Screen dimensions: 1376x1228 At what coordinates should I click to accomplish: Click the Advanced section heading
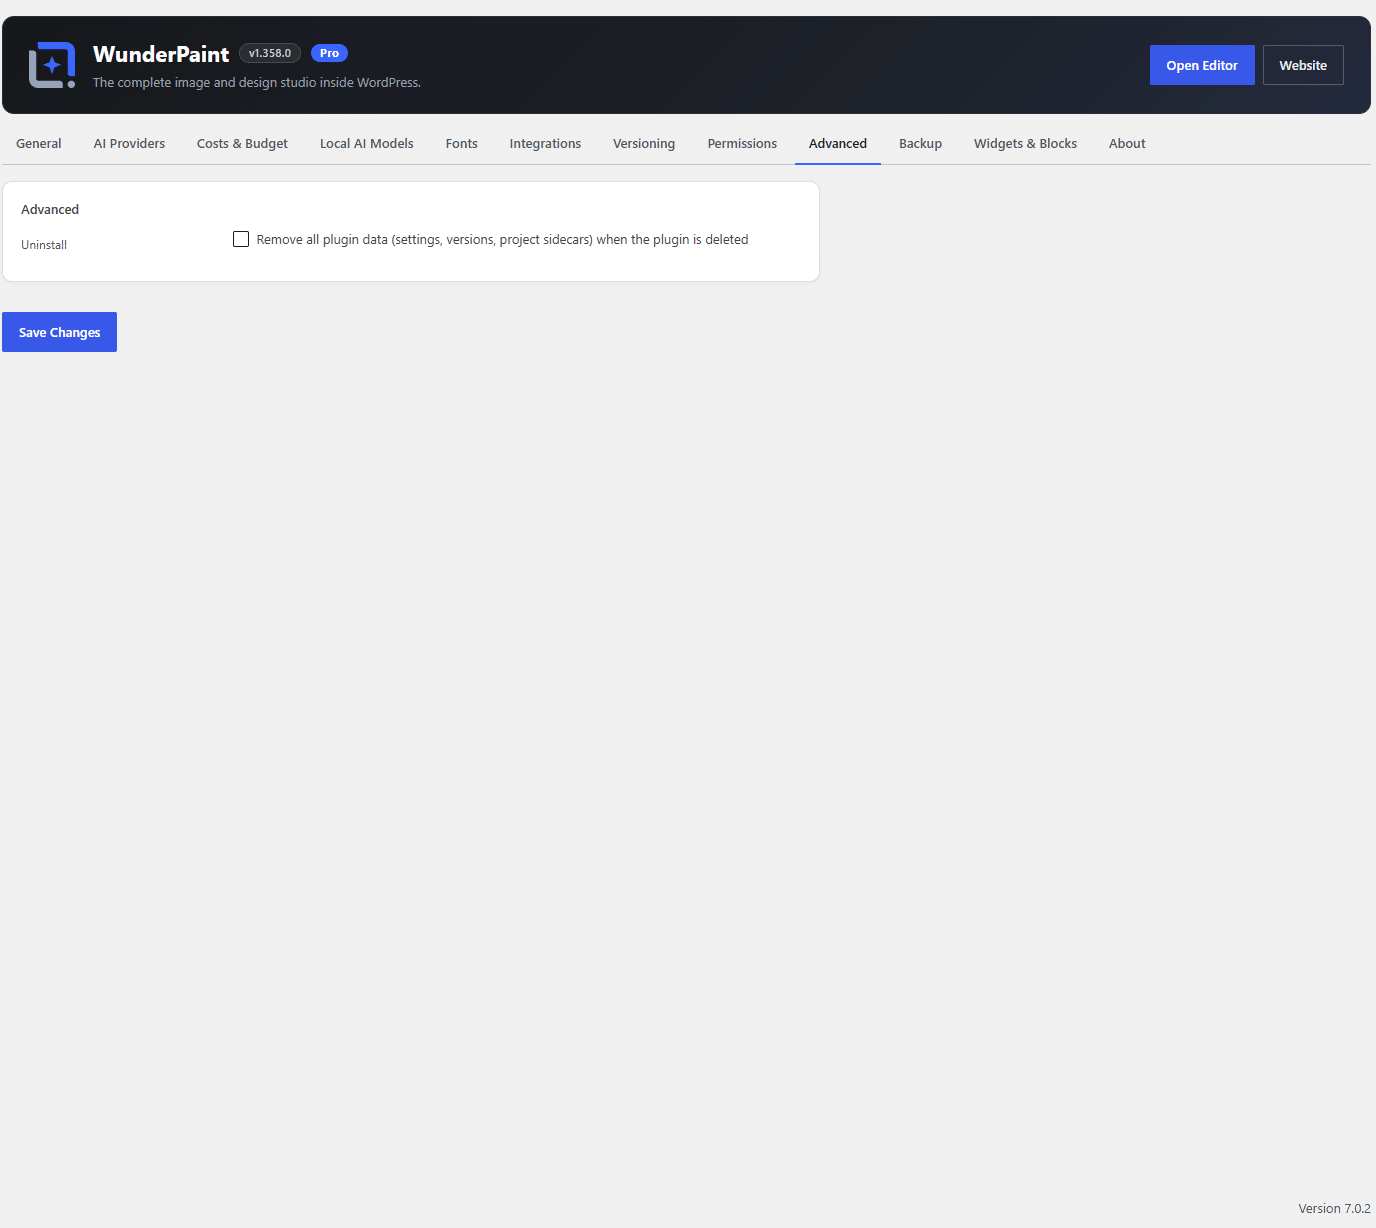[x=50, y=209]
